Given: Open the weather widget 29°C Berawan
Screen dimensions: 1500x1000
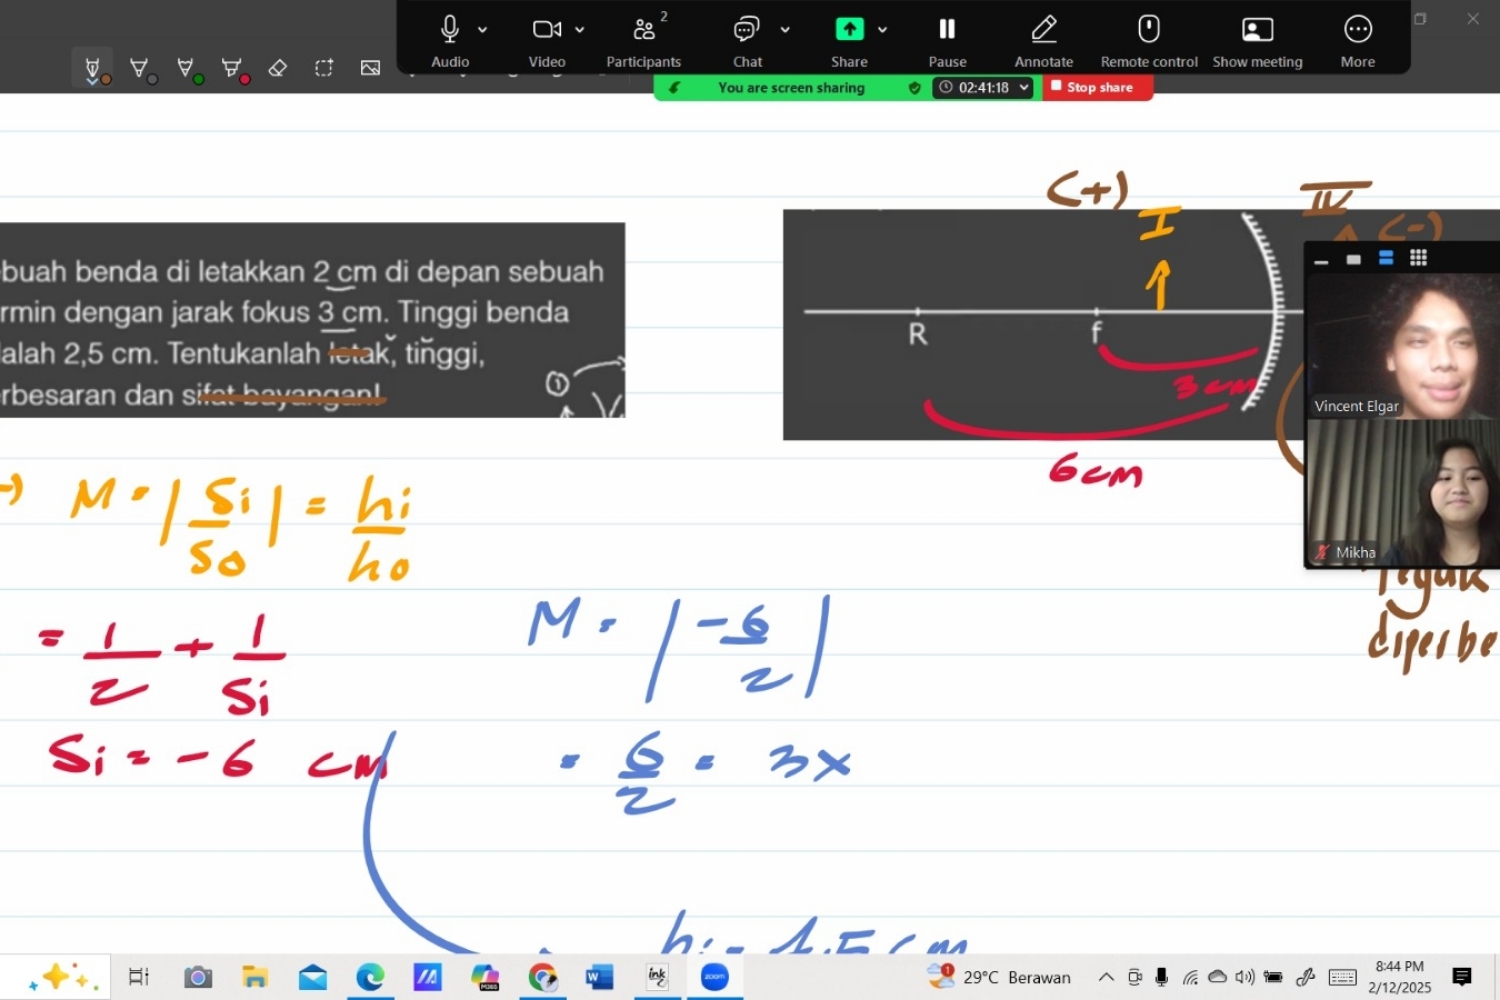Looking at the screenshot, I should click(998, 977).
